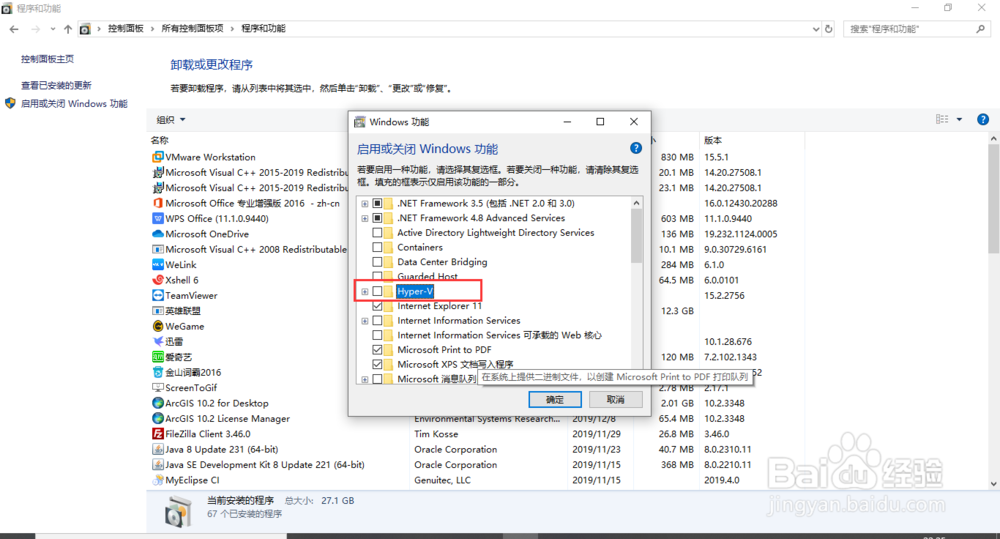Sort by the 名称 column header
The height and width of the screenshot is (539, 1000).
[x=159, y=140]
